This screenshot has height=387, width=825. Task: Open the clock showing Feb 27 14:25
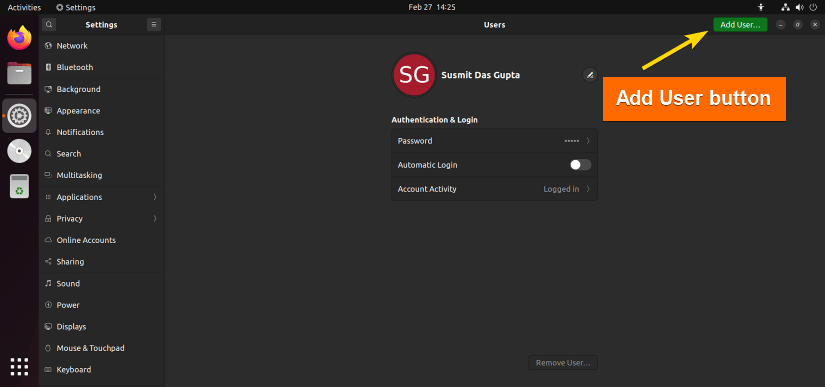(432, 7)
